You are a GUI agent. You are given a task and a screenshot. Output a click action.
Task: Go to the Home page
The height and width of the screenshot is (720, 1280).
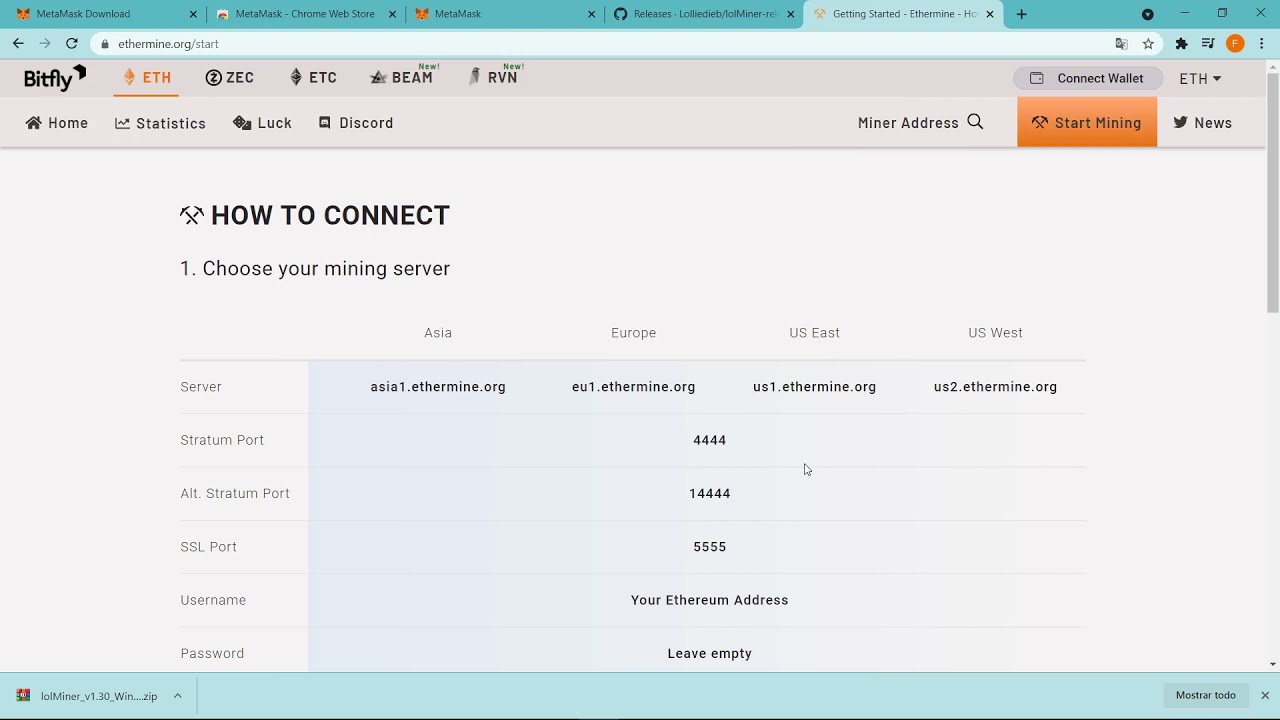(57, 123)
